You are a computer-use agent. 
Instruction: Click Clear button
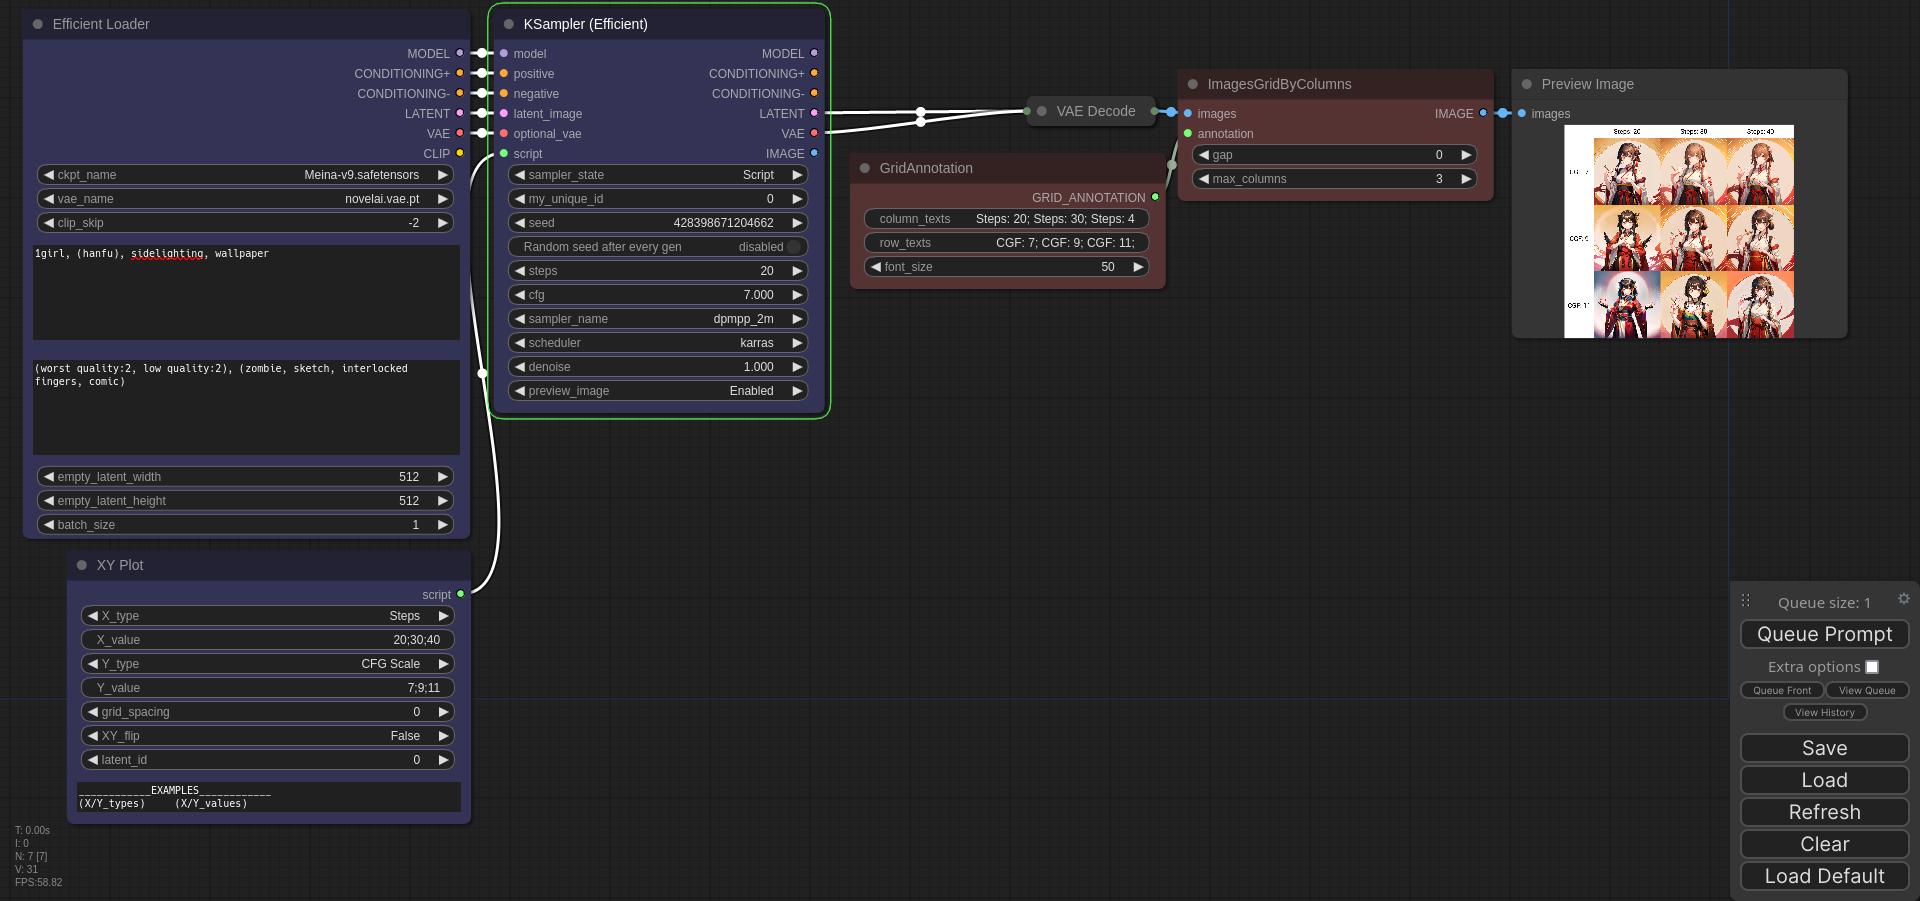(1824, 844)
